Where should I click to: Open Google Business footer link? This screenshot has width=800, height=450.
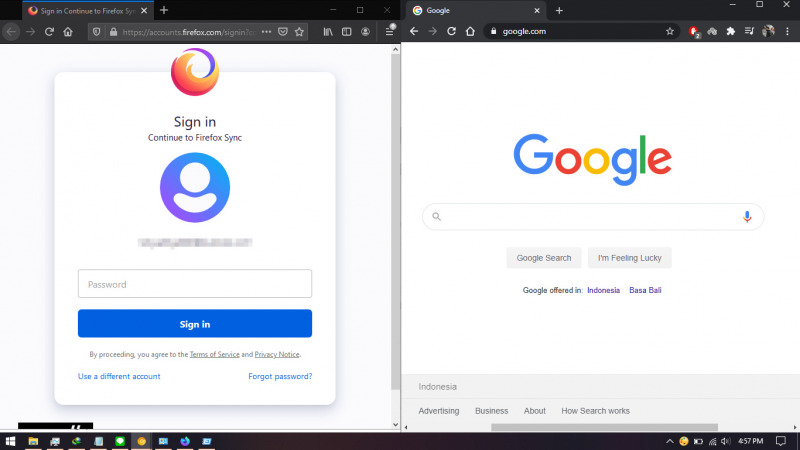pos(491,411)
